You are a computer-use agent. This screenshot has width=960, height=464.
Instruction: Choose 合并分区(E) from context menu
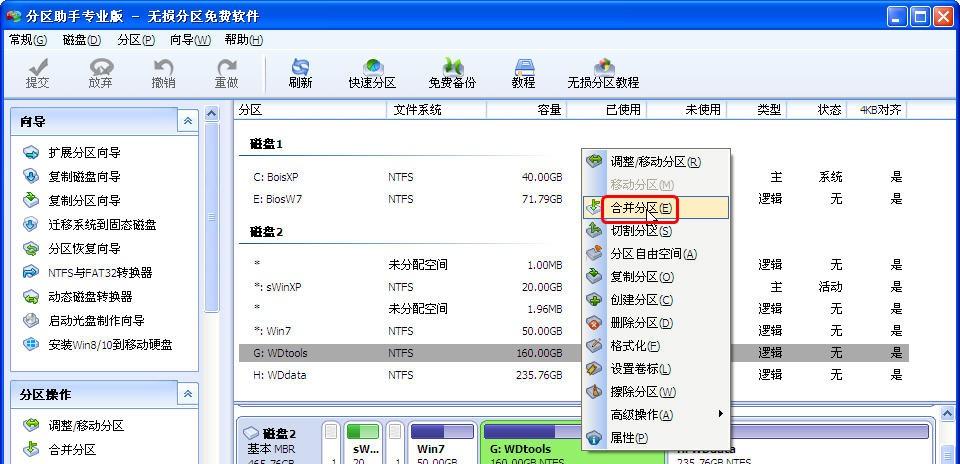pyautogui.click(x=656, y=208)
